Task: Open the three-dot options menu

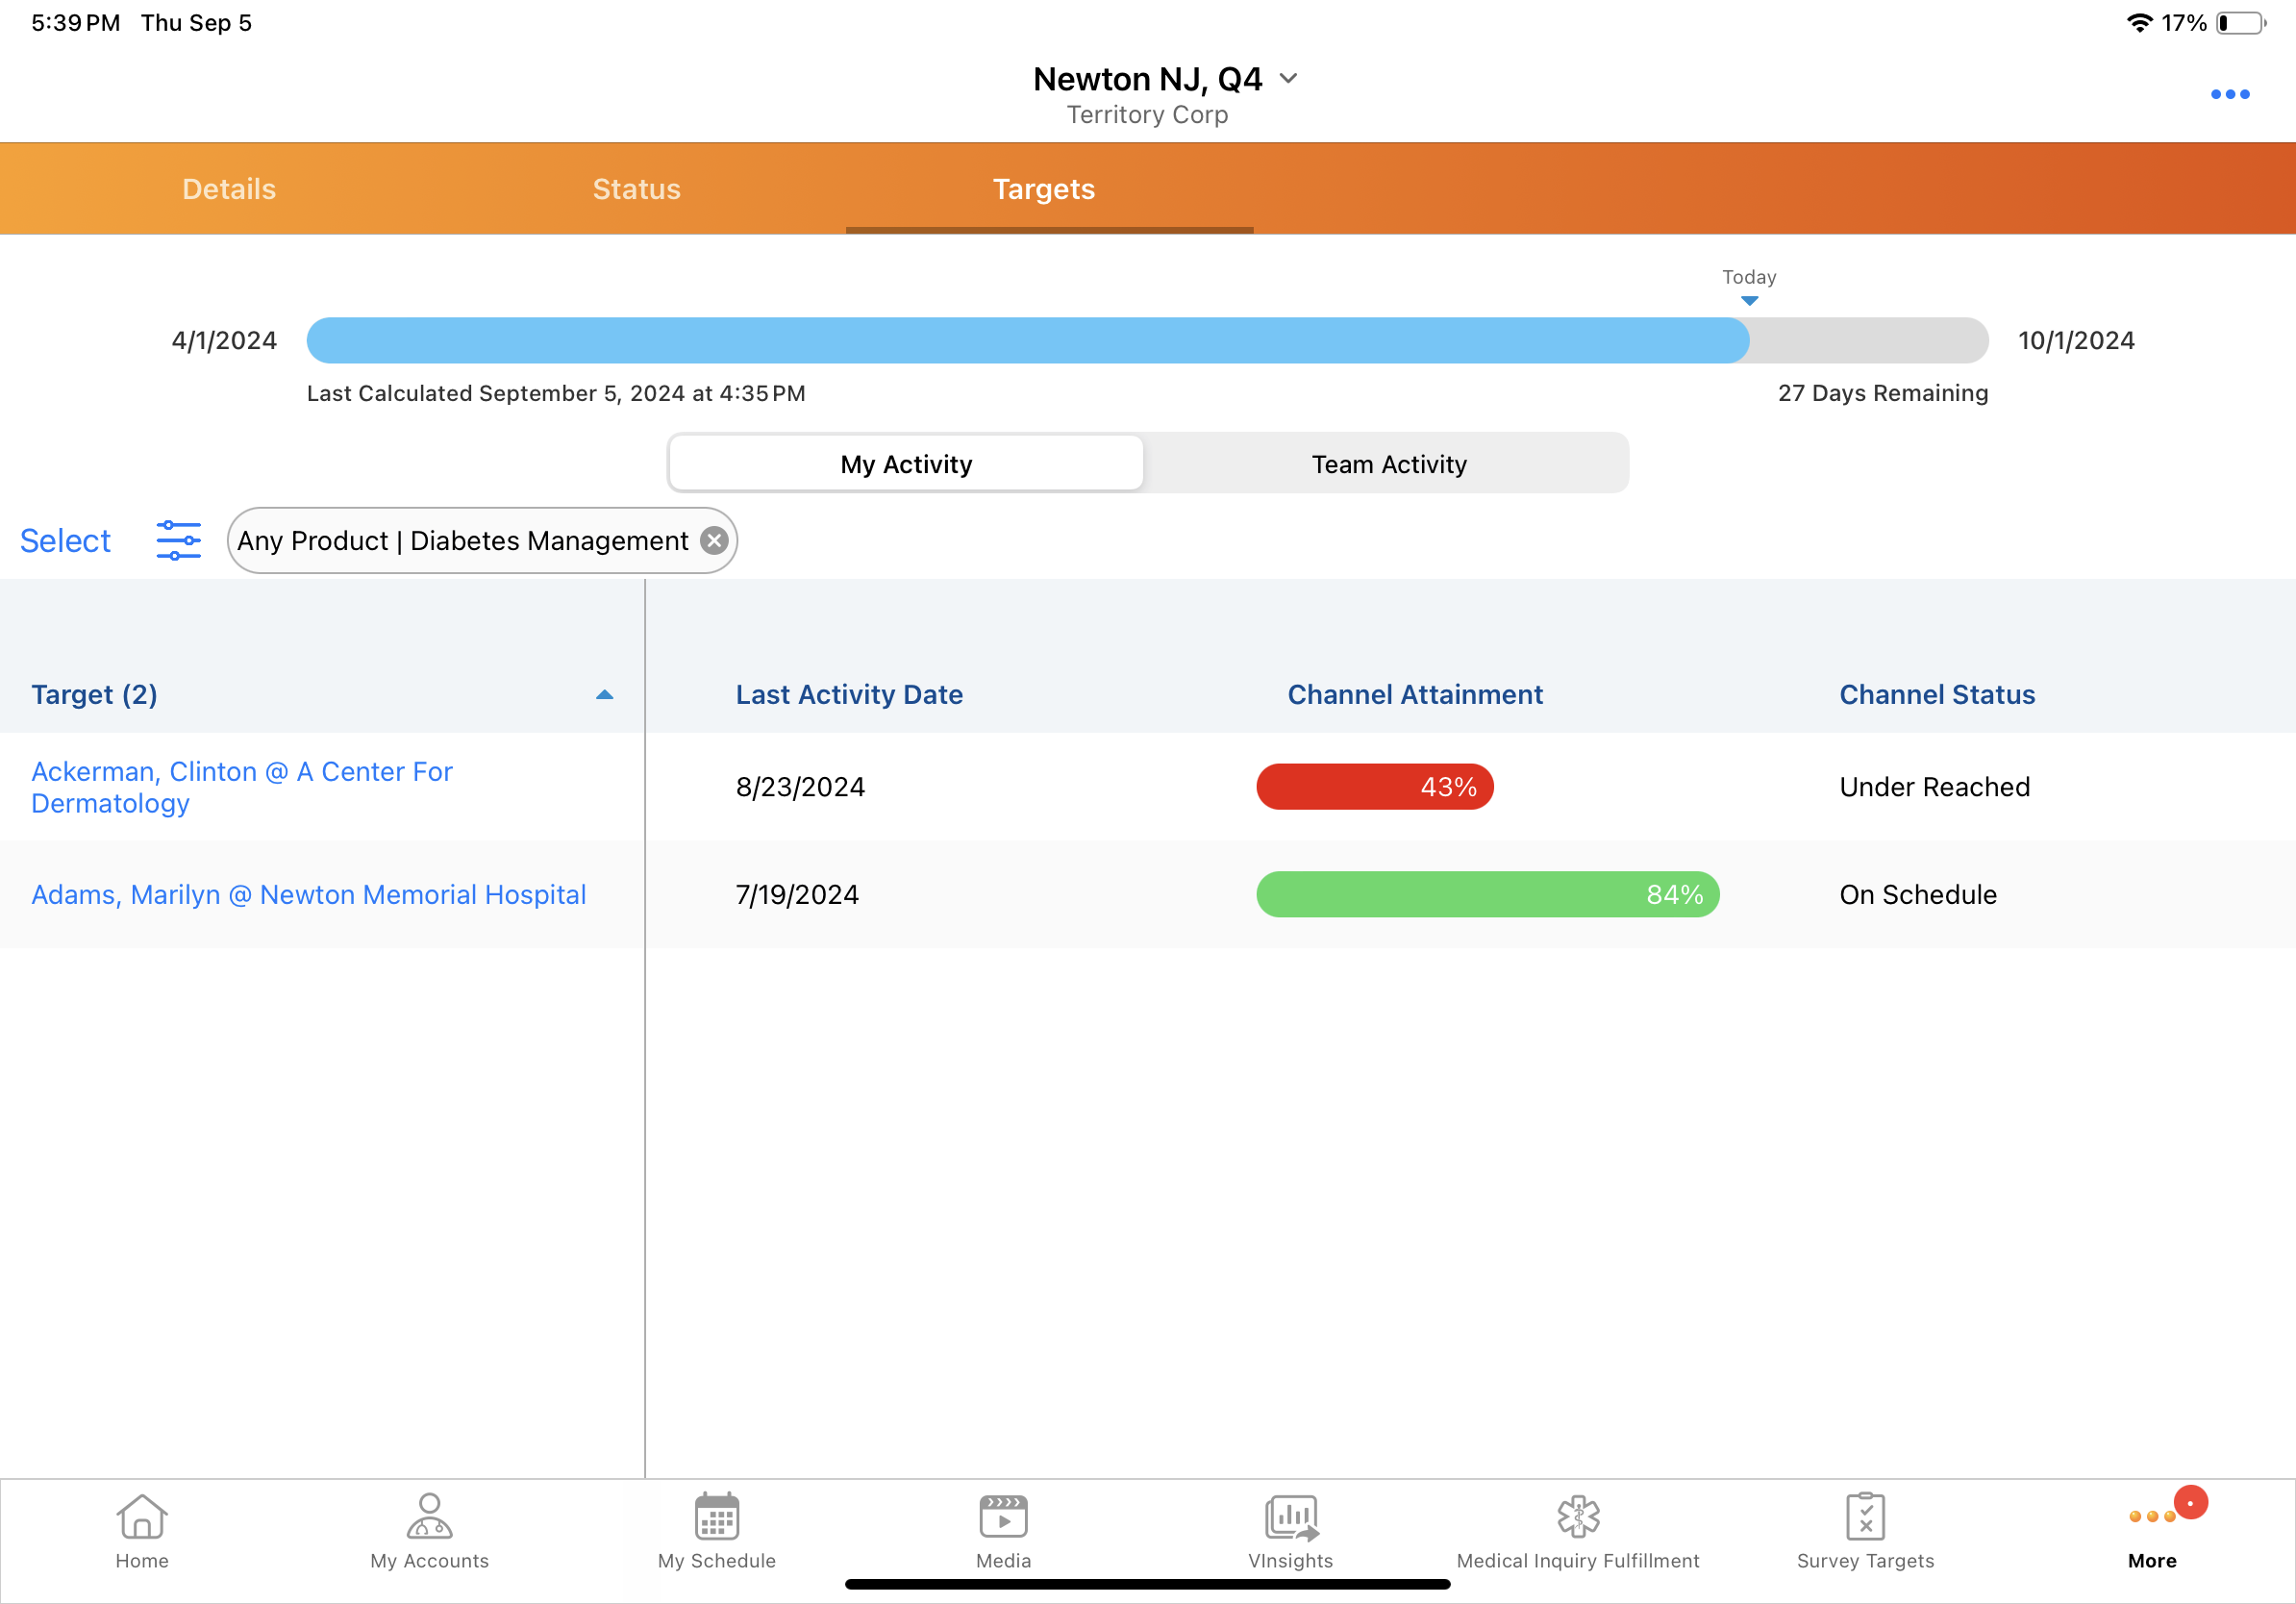Action: pos(2229,94)
